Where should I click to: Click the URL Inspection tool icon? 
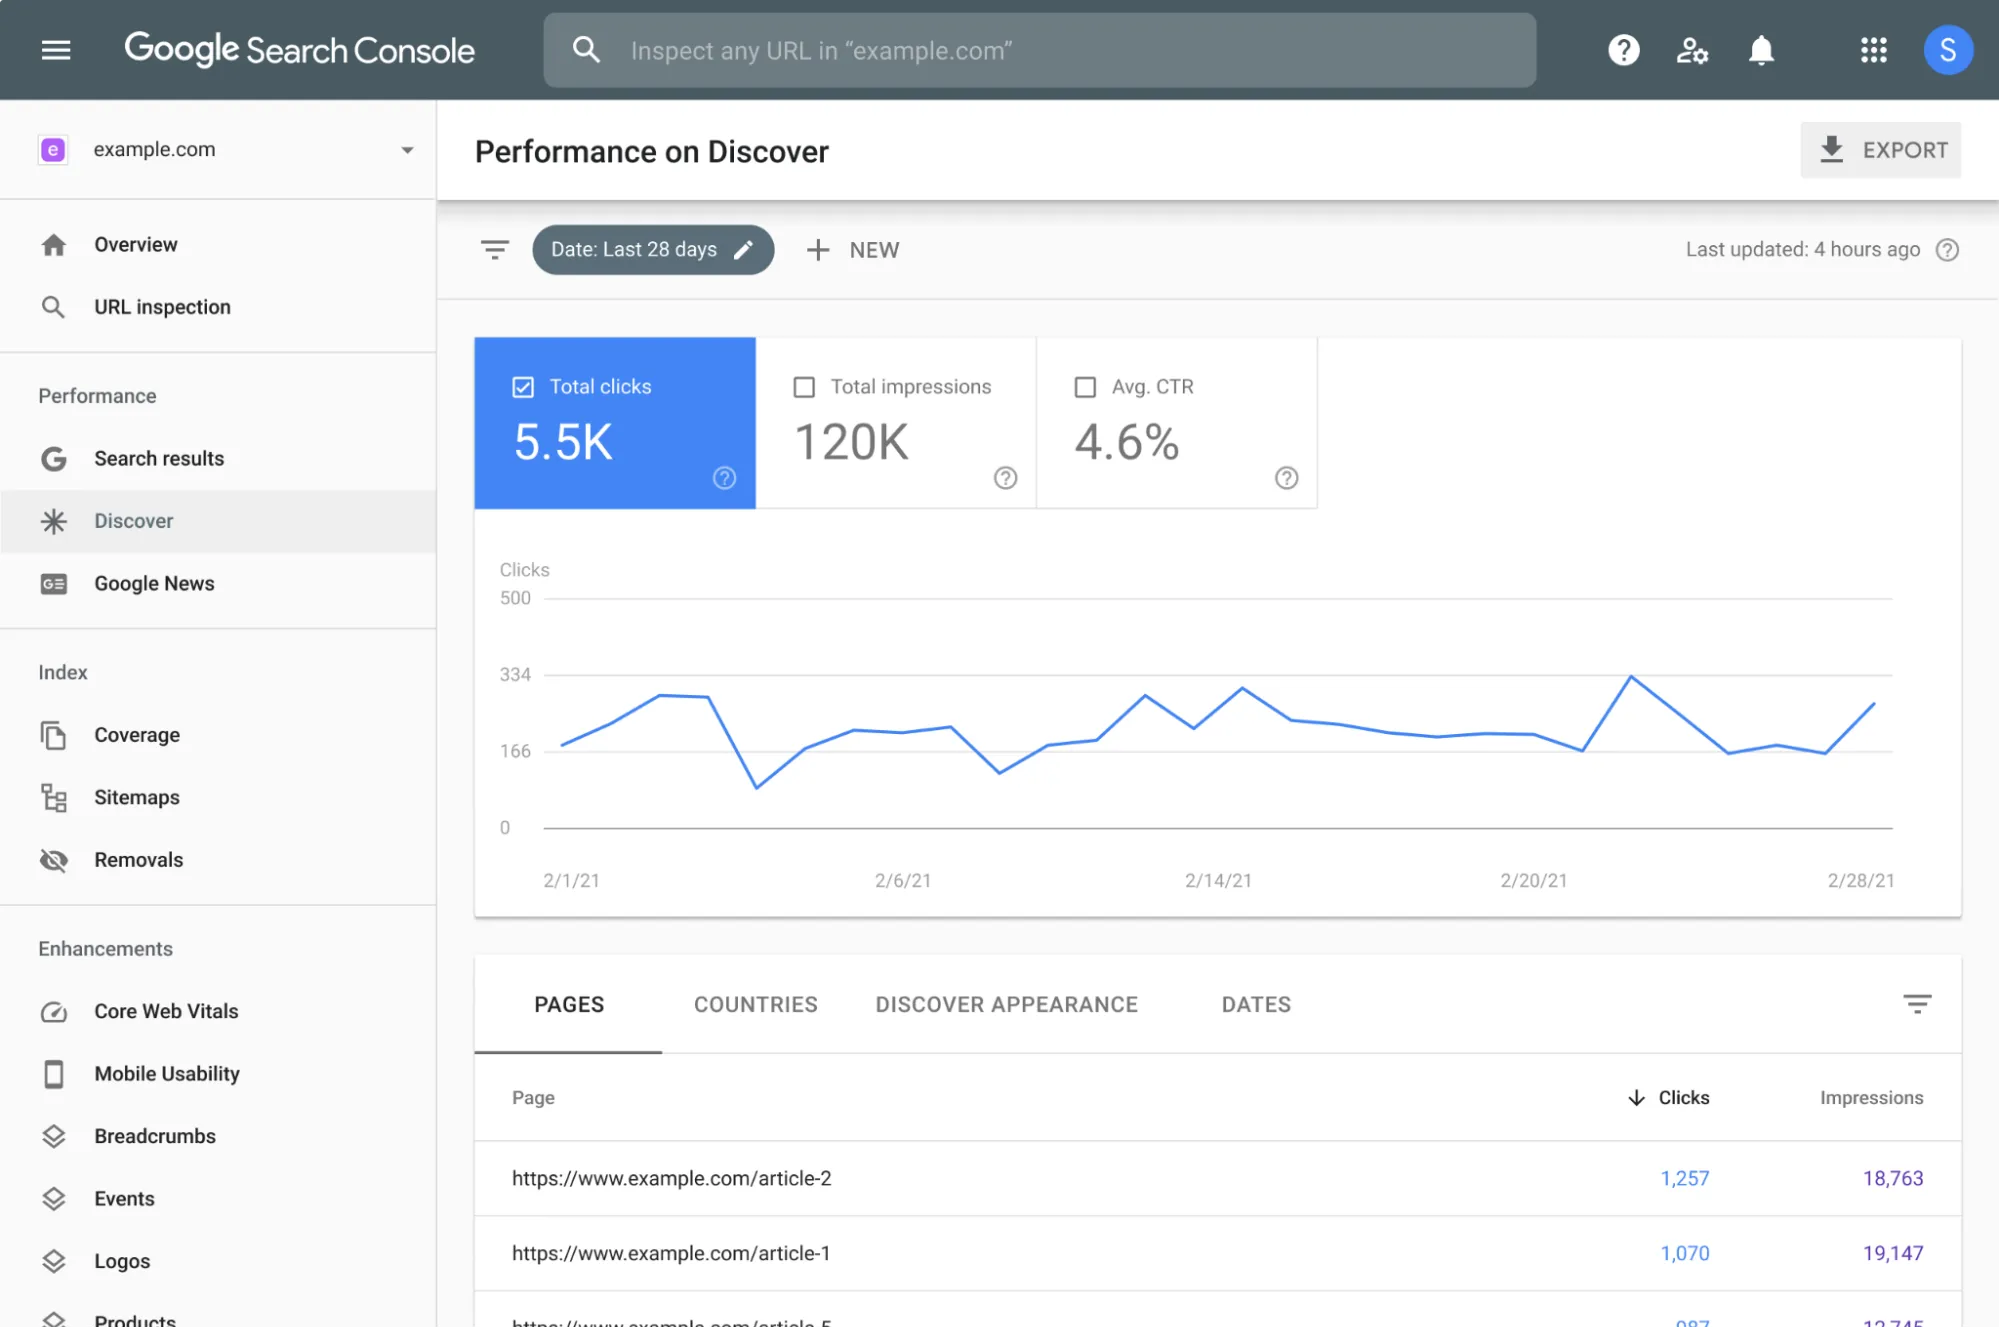(55, 308)
